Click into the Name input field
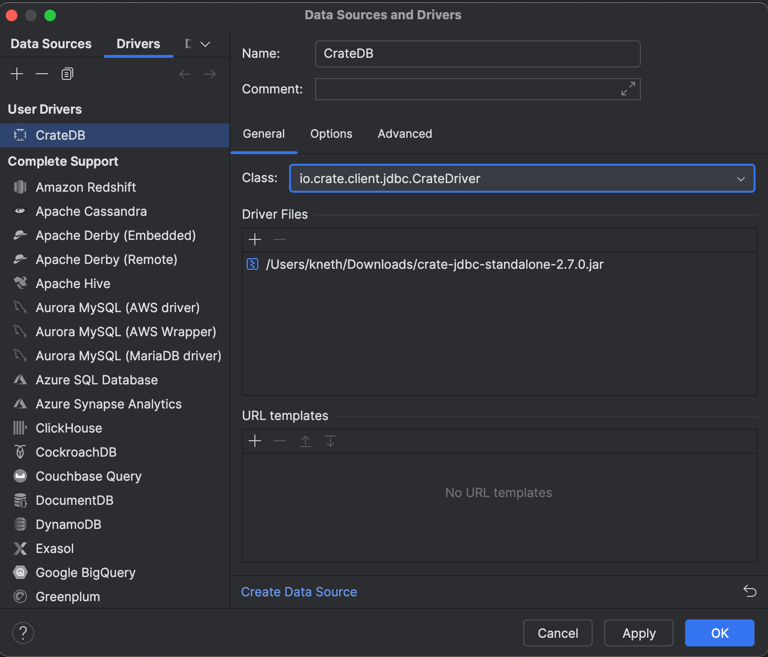 coord(477,54)
